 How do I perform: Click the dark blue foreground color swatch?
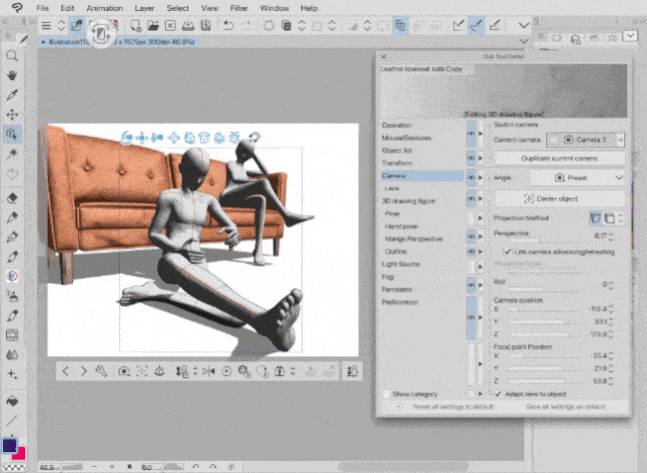(x=9, y=445)
